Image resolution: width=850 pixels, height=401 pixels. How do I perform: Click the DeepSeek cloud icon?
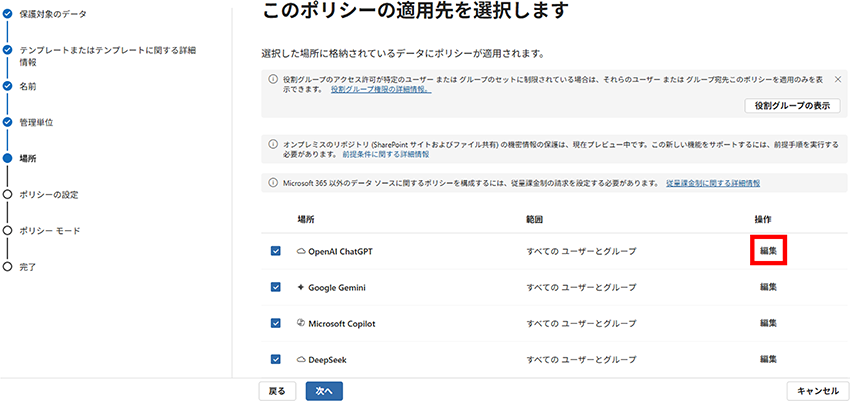301,359
